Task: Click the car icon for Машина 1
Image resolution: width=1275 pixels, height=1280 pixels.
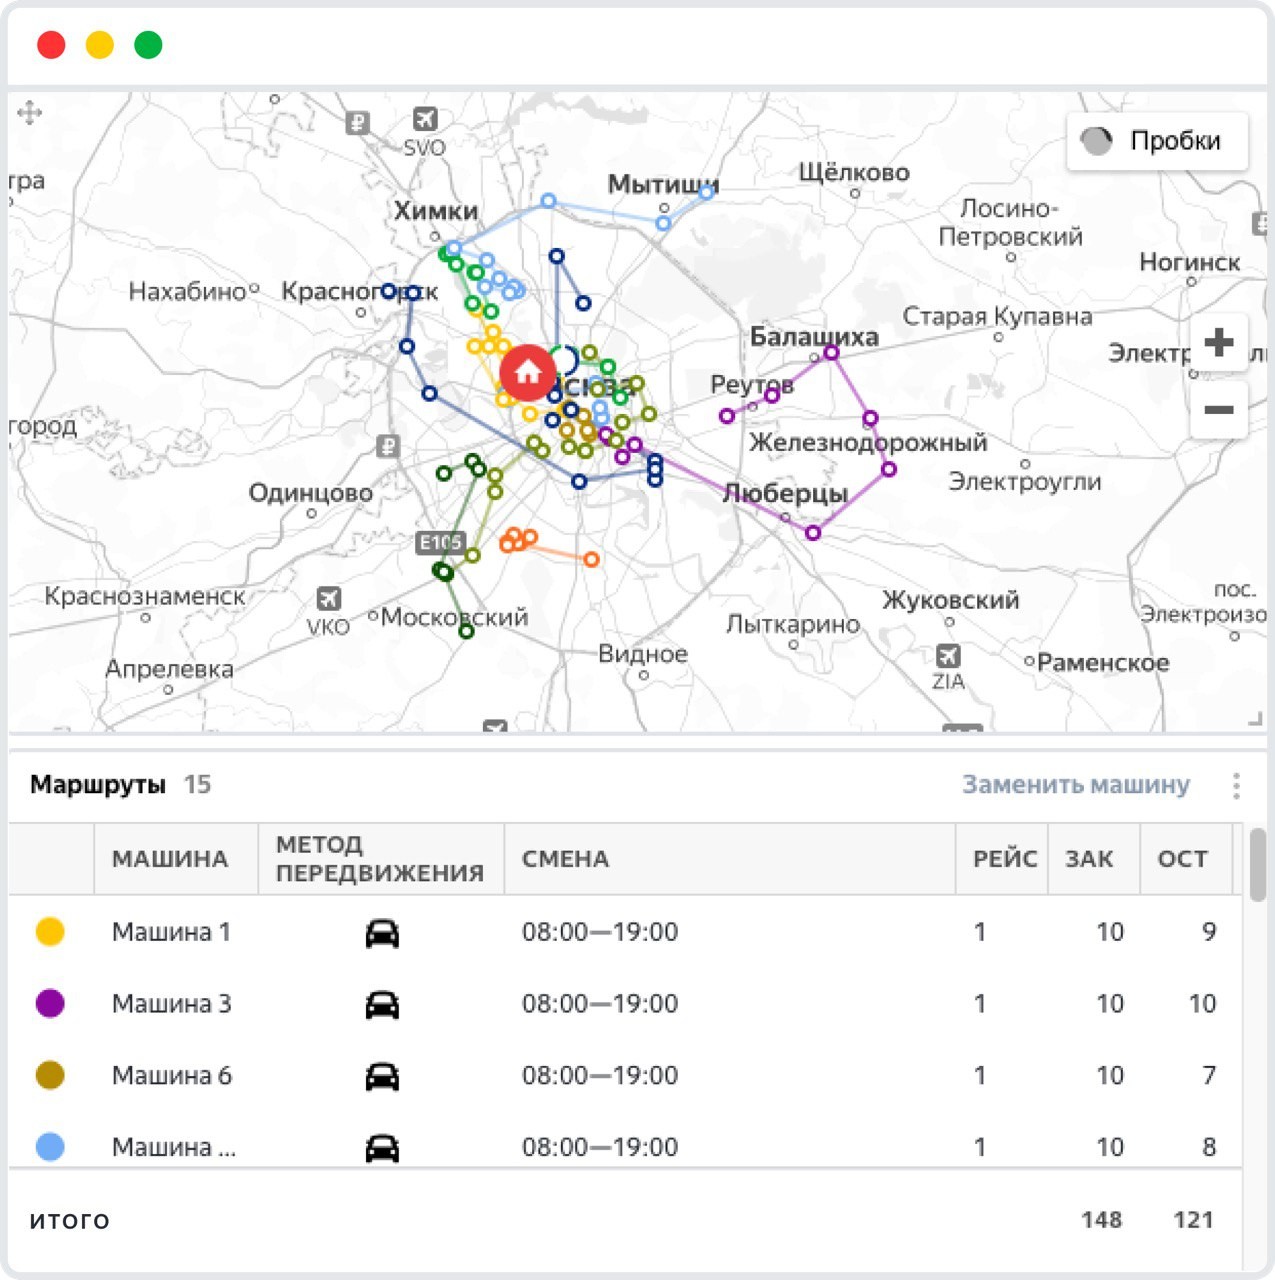Action: pos(382,933)
